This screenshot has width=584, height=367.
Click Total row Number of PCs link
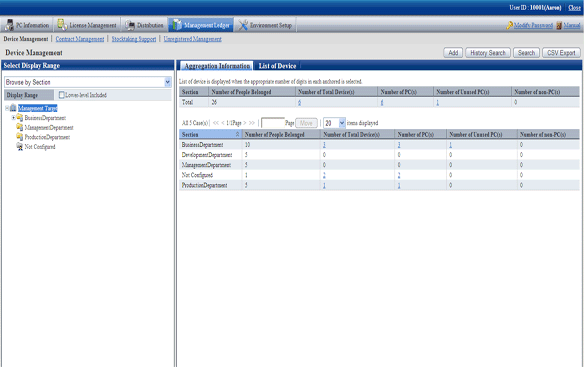[382, 102]
